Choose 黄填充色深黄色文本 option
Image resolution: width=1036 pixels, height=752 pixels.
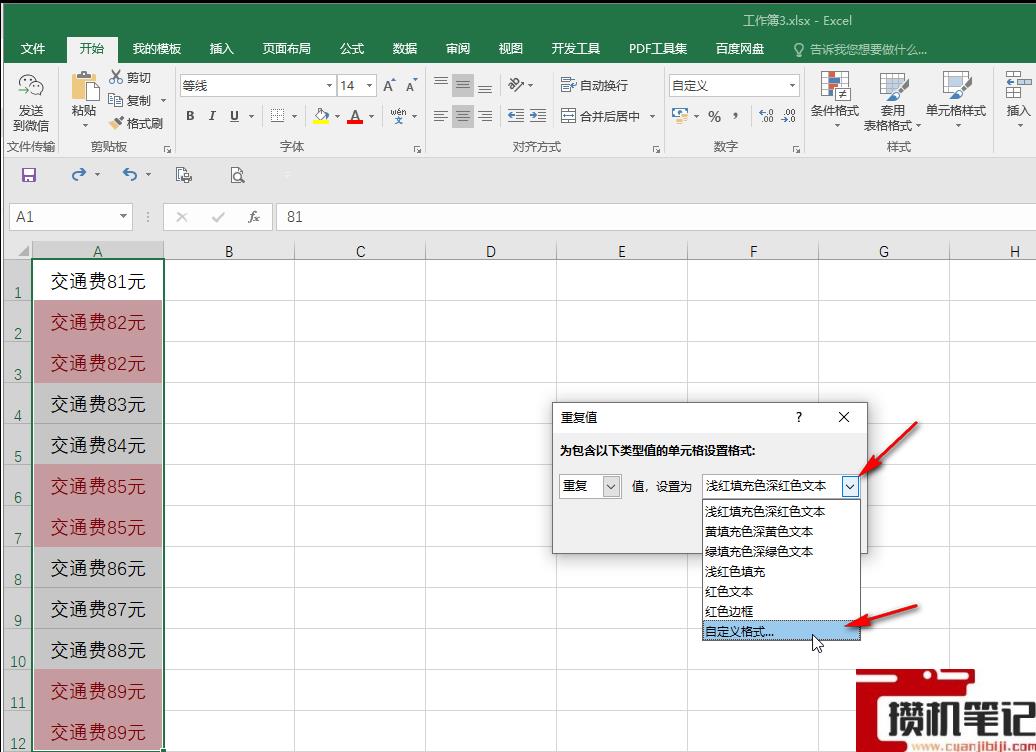pyautogui.click(x=781, y=531)
